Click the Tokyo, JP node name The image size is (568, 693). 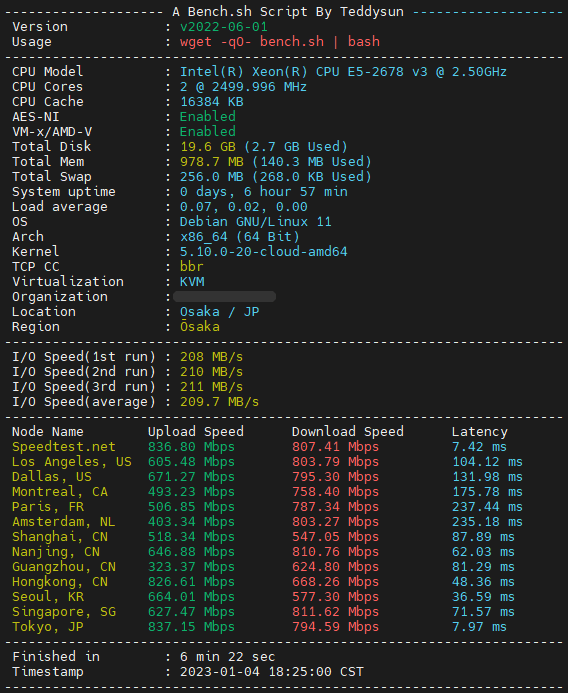(x=48, y=627)
